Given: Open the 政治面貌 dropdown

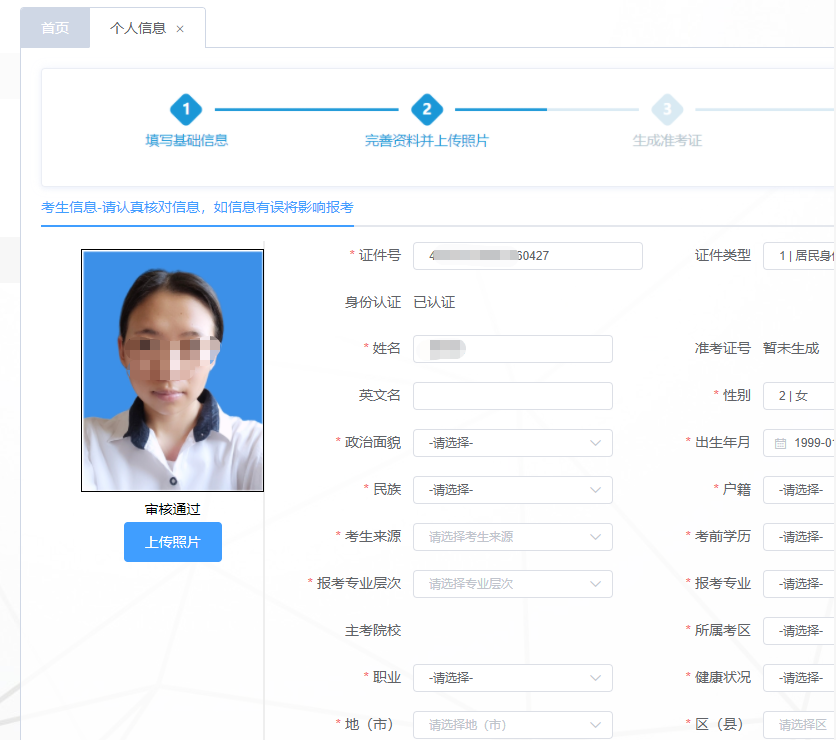Looking at the screenshot, I should 512,443.
